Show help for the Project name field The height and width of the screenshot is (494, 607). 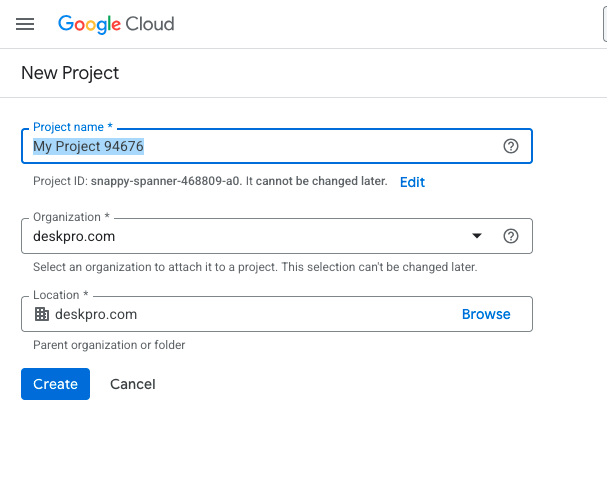511,146
